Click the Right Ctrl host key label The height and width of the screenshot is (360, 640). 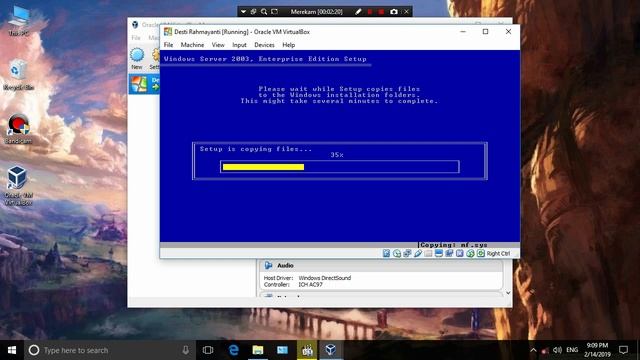498,253
